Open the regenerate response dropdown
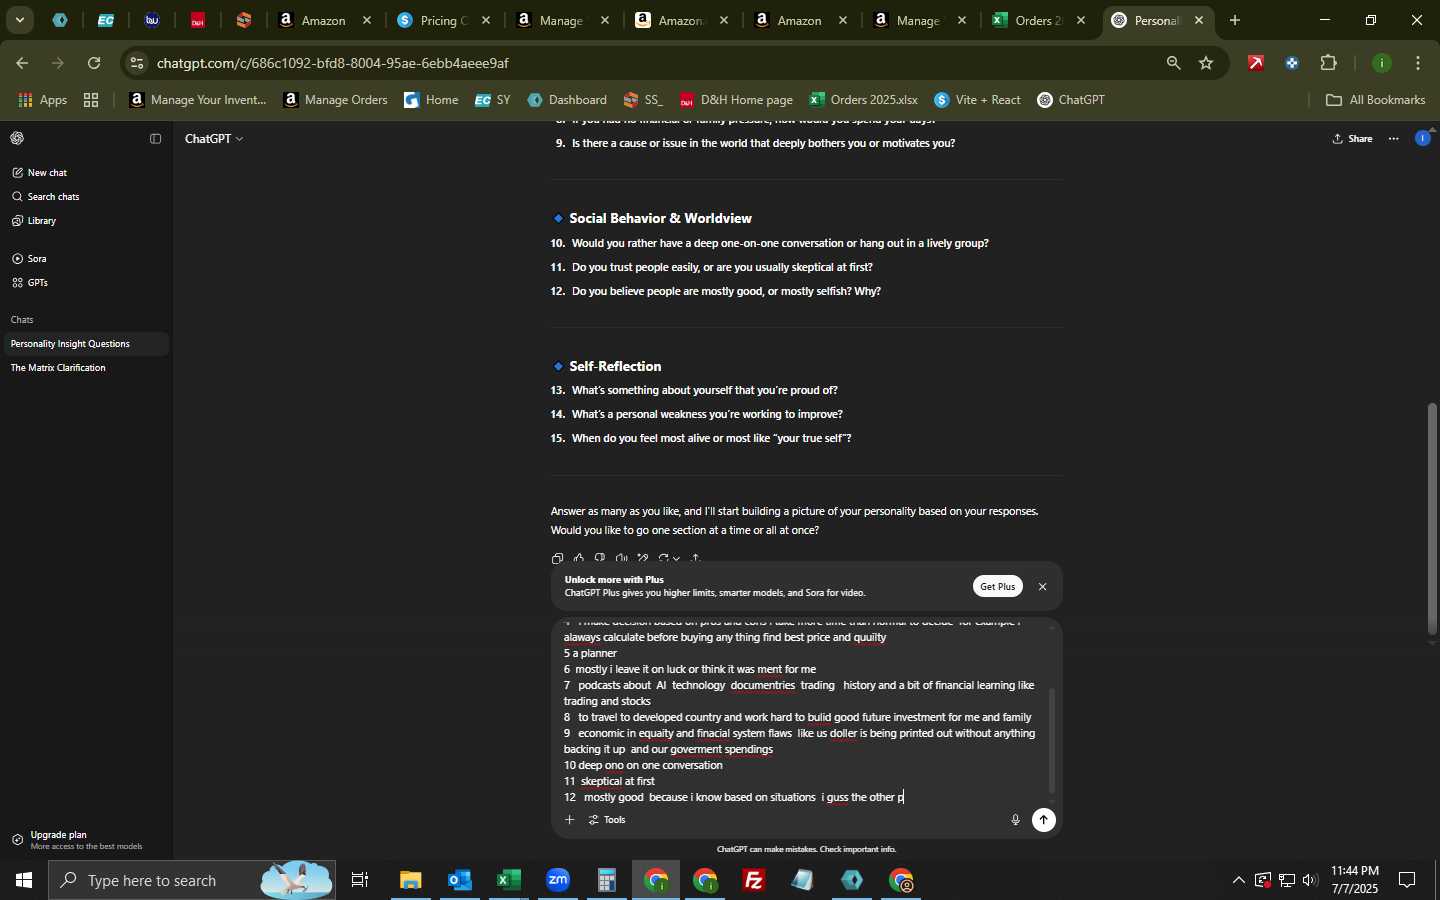 click(668, 558)
